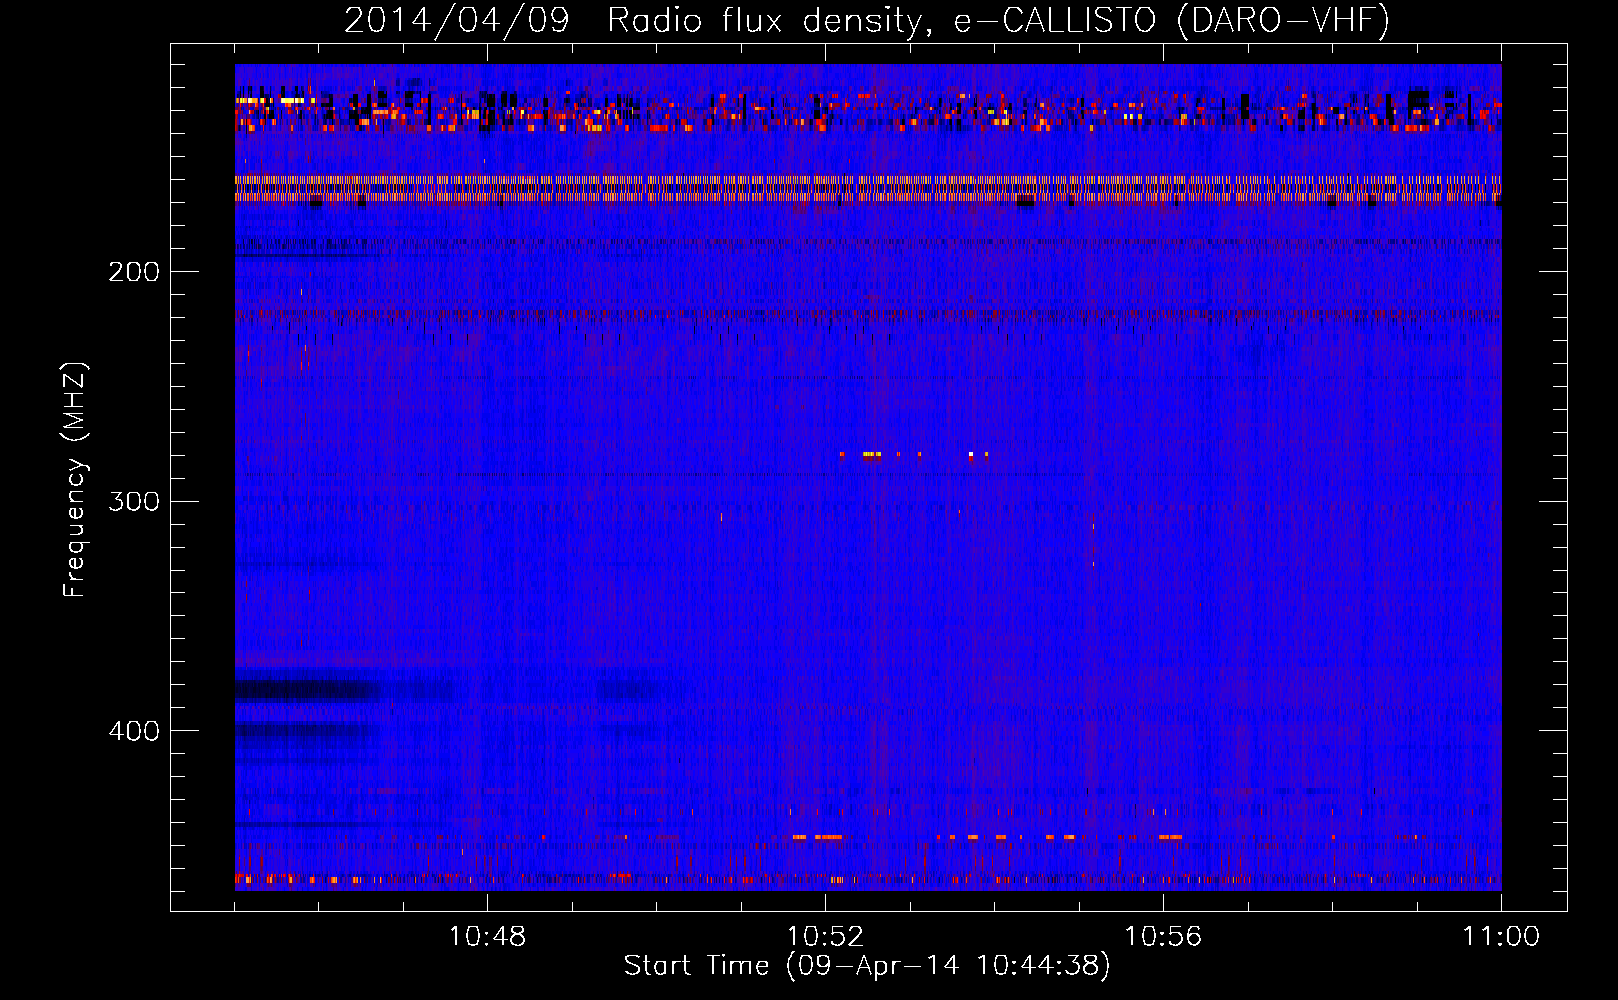This screenshot has height=1000, width=1618.
Task: Click the 10:56 time tick label
Action: 1163,937
